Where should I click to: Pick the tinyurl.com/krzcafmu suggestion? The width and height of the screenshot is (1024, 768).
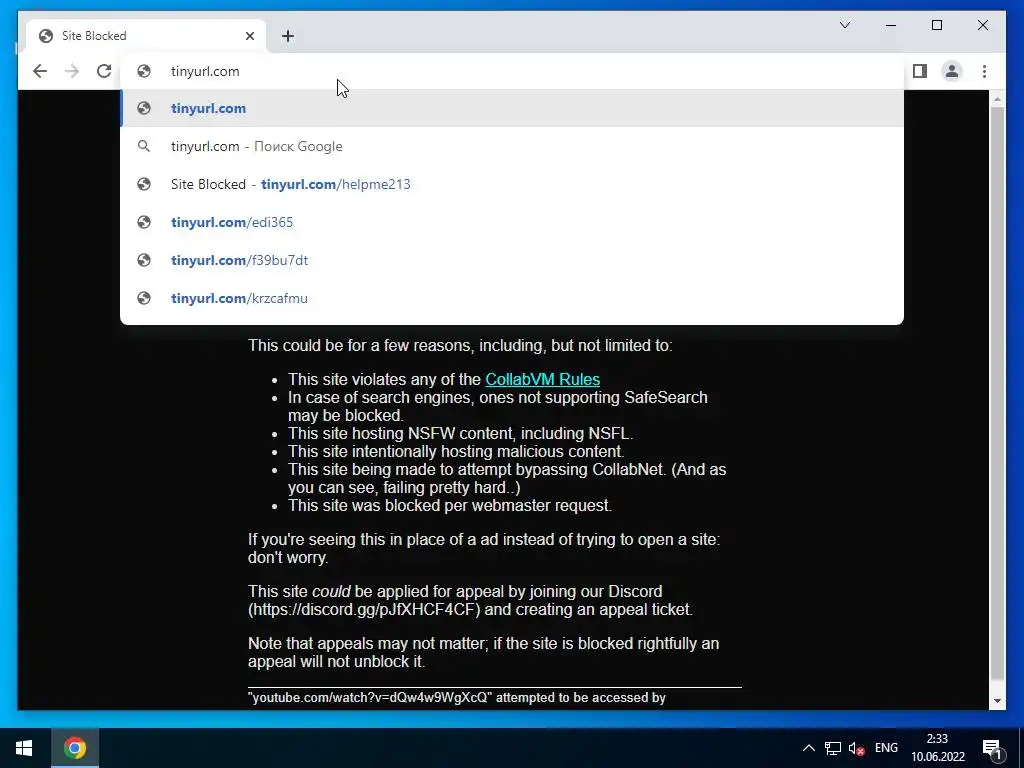click(x=512, y=298)
